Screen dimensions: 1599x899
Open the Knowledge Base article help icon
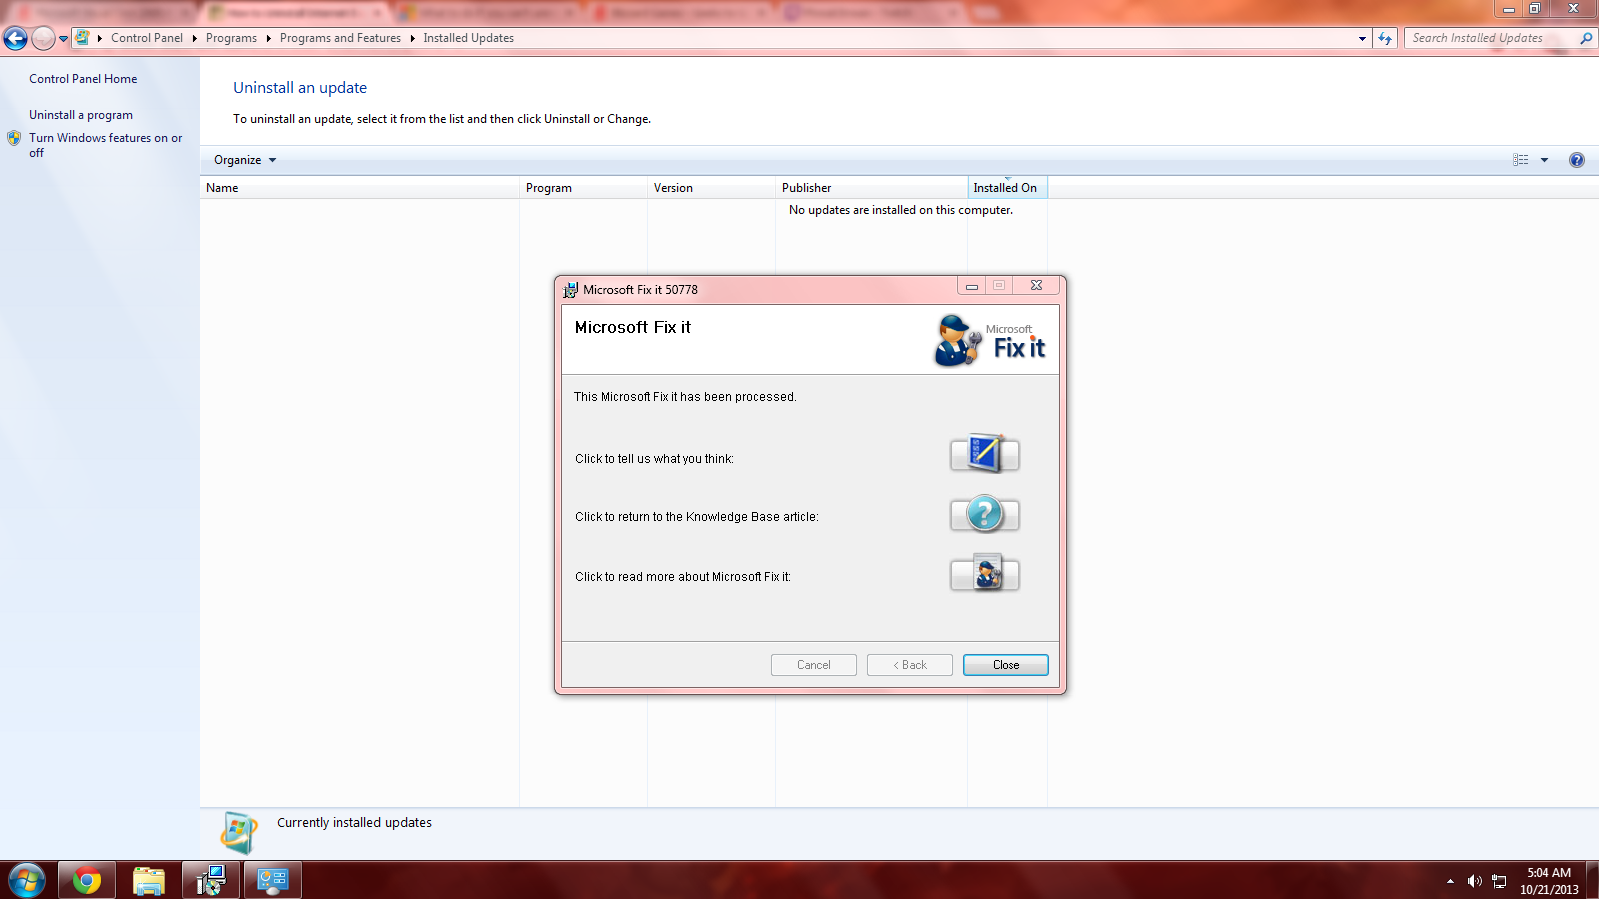tap(984, 514)
